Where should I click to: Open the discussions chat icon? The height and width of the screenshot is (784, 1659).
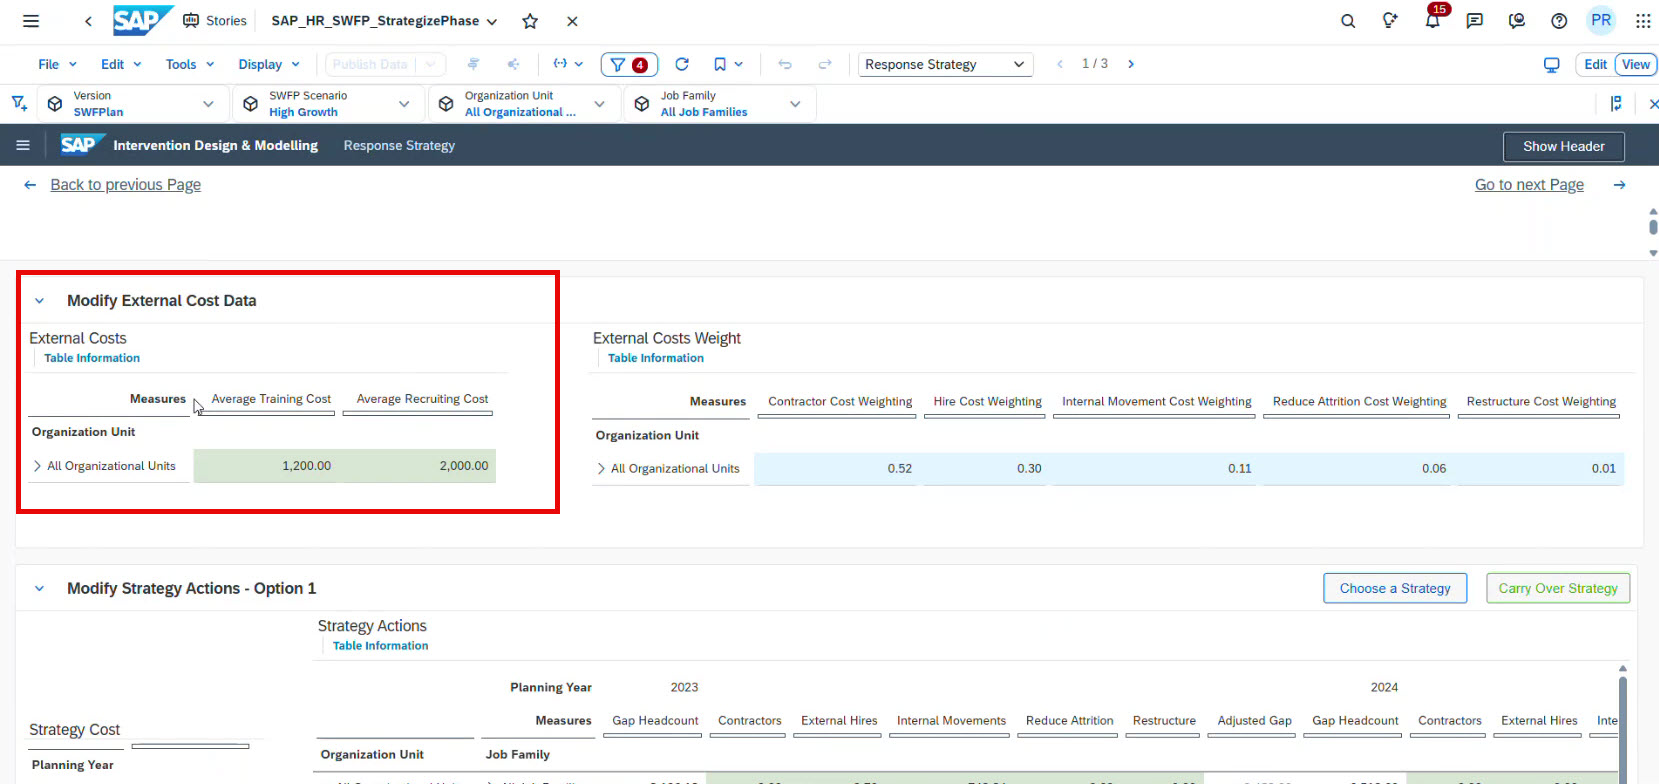click(1474, 21)
